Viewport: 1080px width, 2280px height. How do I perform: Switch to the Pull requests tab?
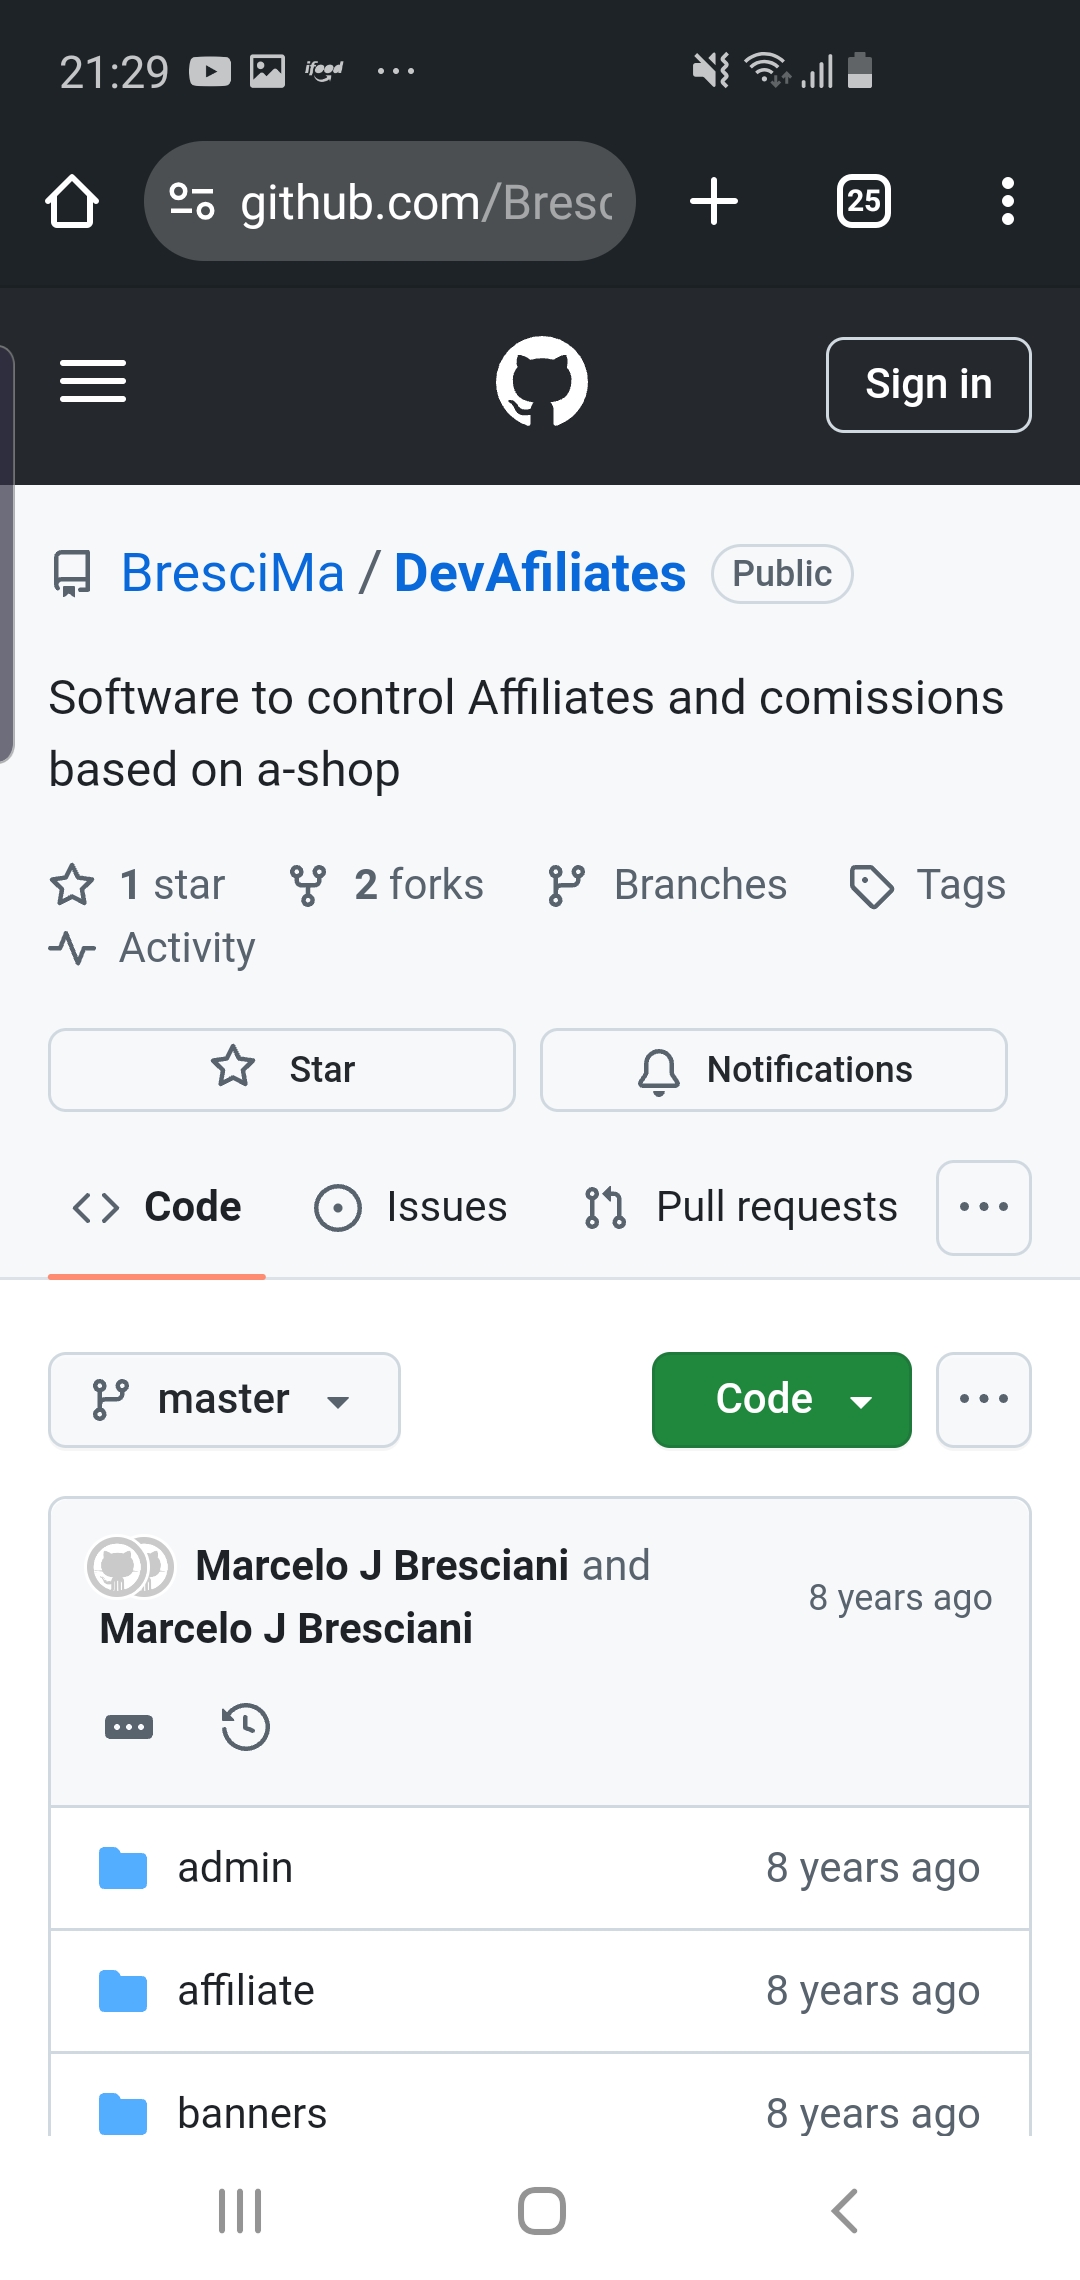[741, 1207]
